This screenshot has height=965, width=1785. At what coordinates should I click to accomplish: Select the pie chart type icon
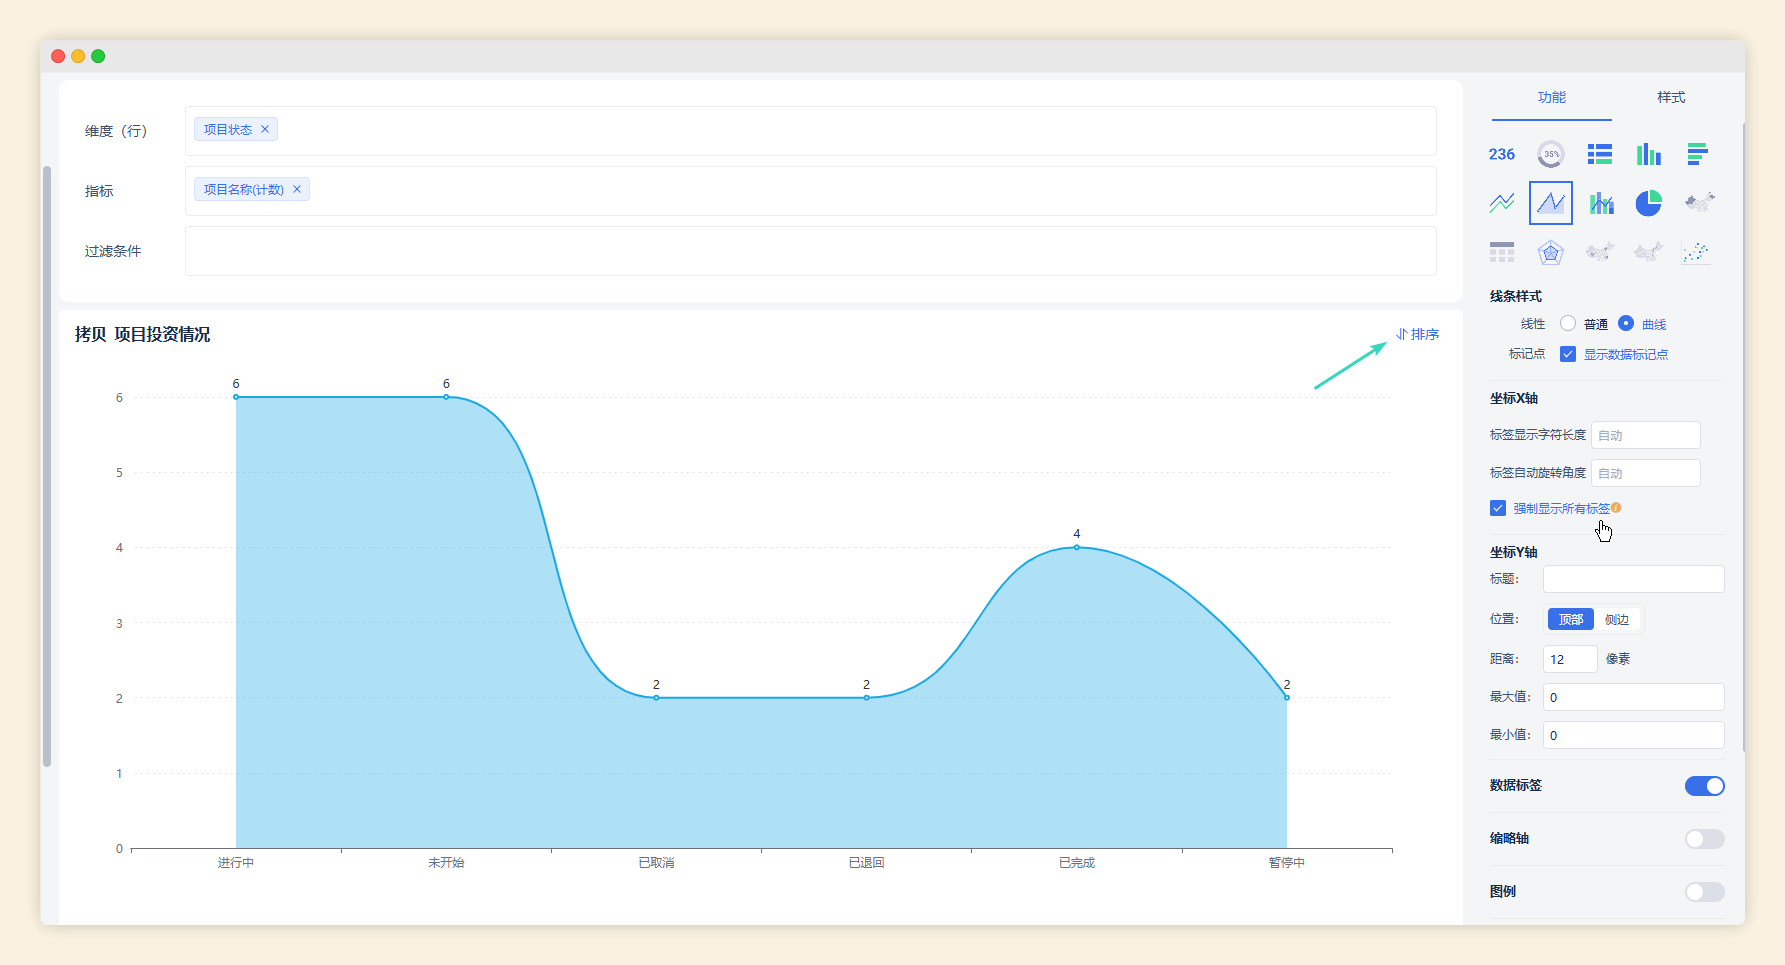(1648, 203)
